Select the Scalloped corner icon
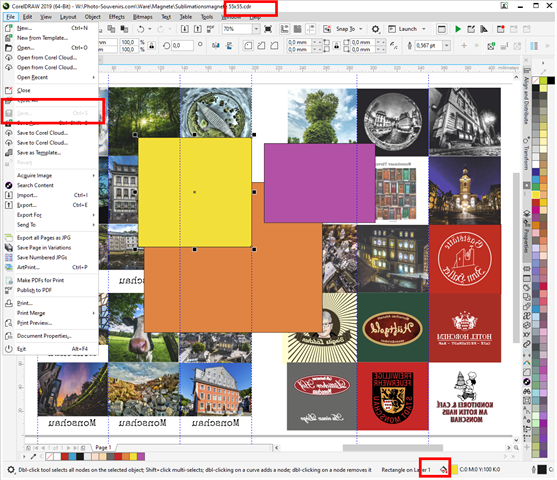This screenshot has height=480, width=557. coord(261,45)
